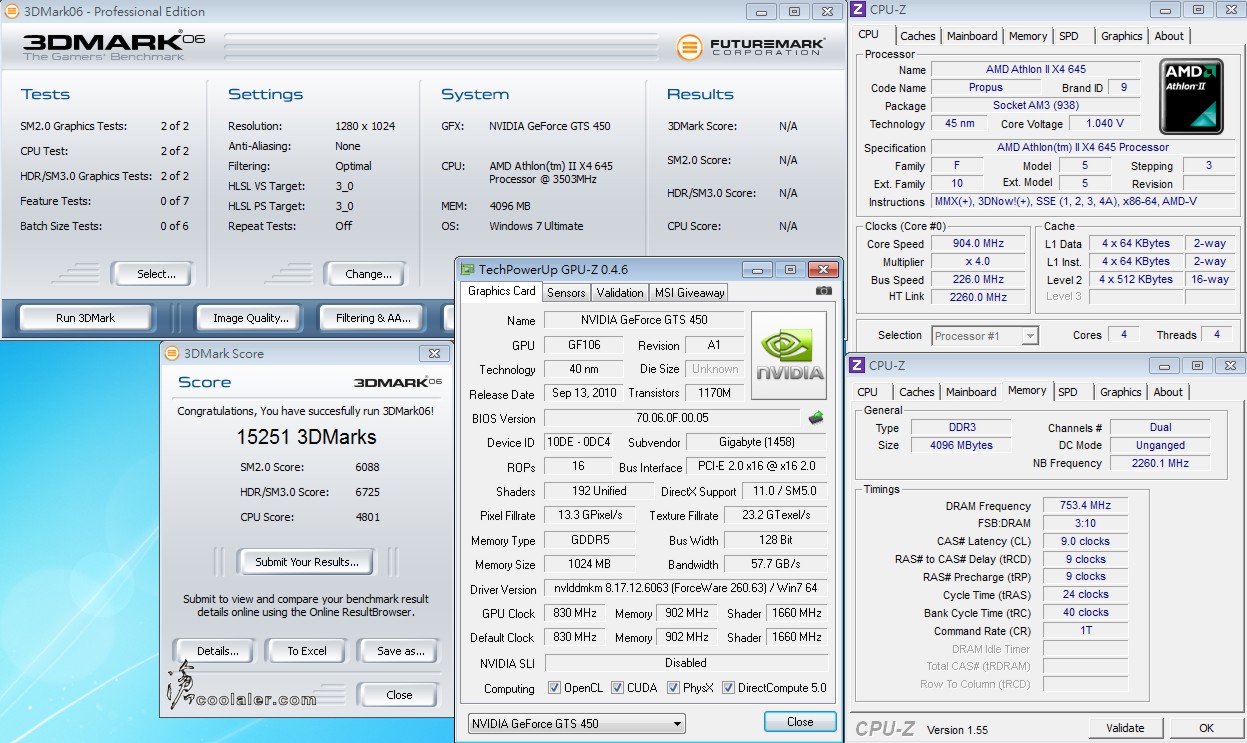The width and height of the screenshot is (1247, 743).
Task: Switch to the Sensors tab in GPU-Z
Action: pos(566,293)
